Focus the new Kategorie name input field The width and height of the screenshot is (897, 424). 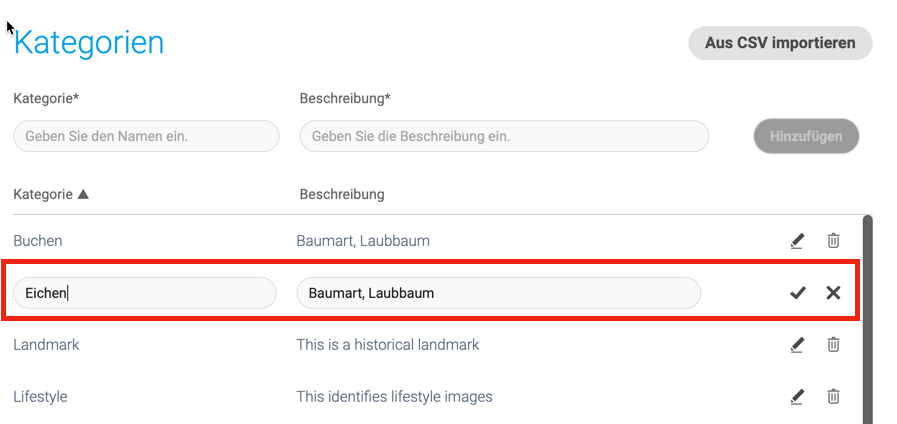coord(146,136)
